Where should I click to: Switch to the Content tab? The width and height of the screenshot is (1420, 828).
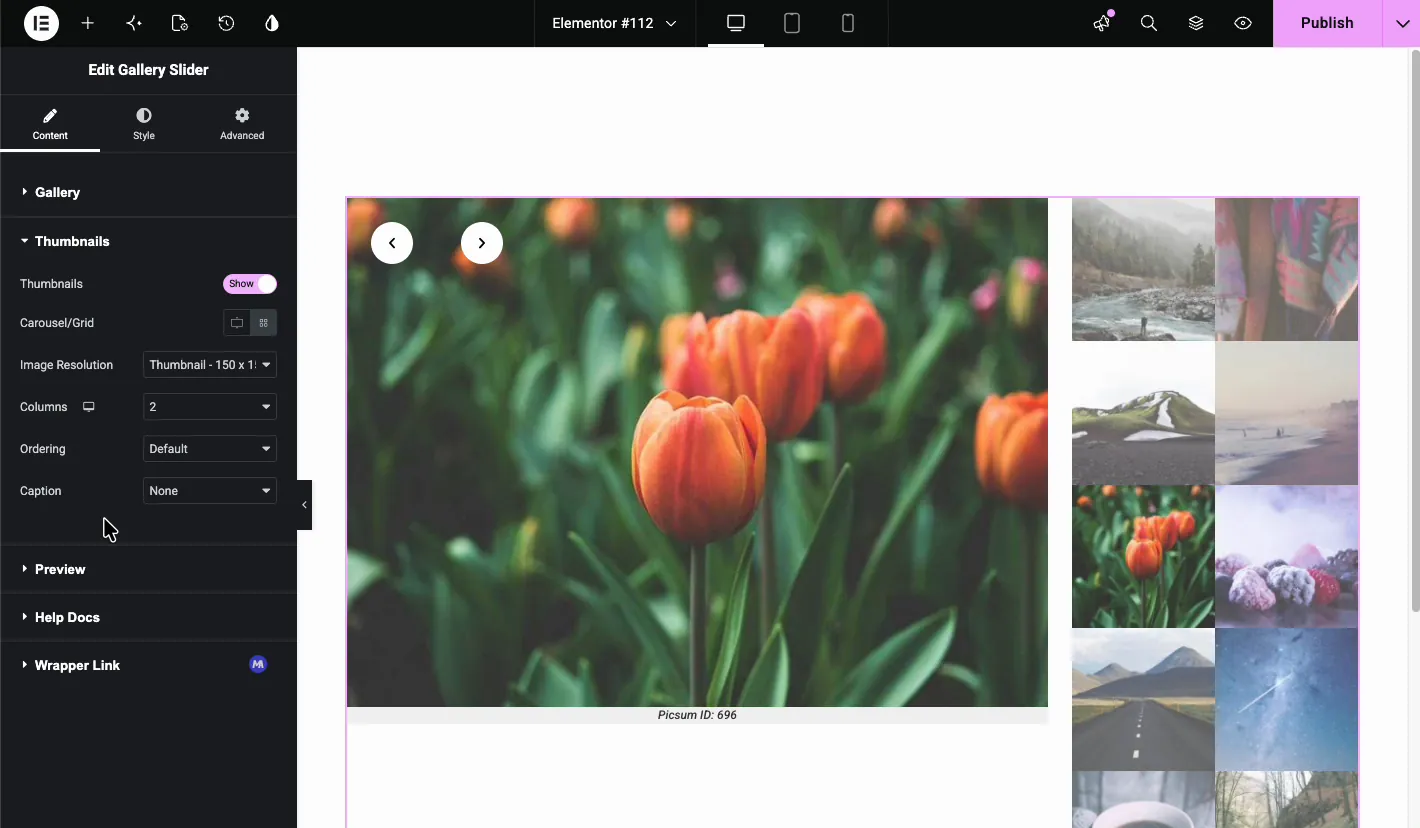pos(50,125)
